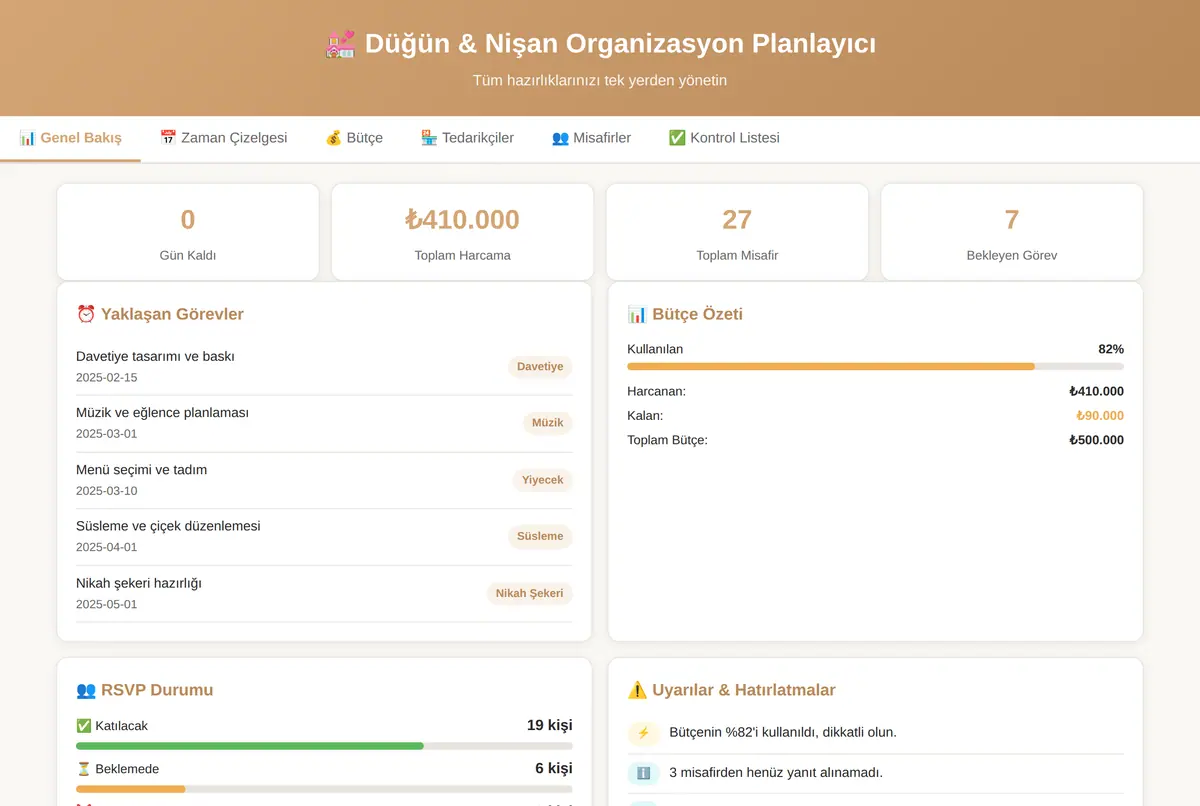Screen dimensions: 1200x806
Task: Click the budget warning 'Bütçenin %82'i kullanıldı' text
Action: tap(783, 732)
